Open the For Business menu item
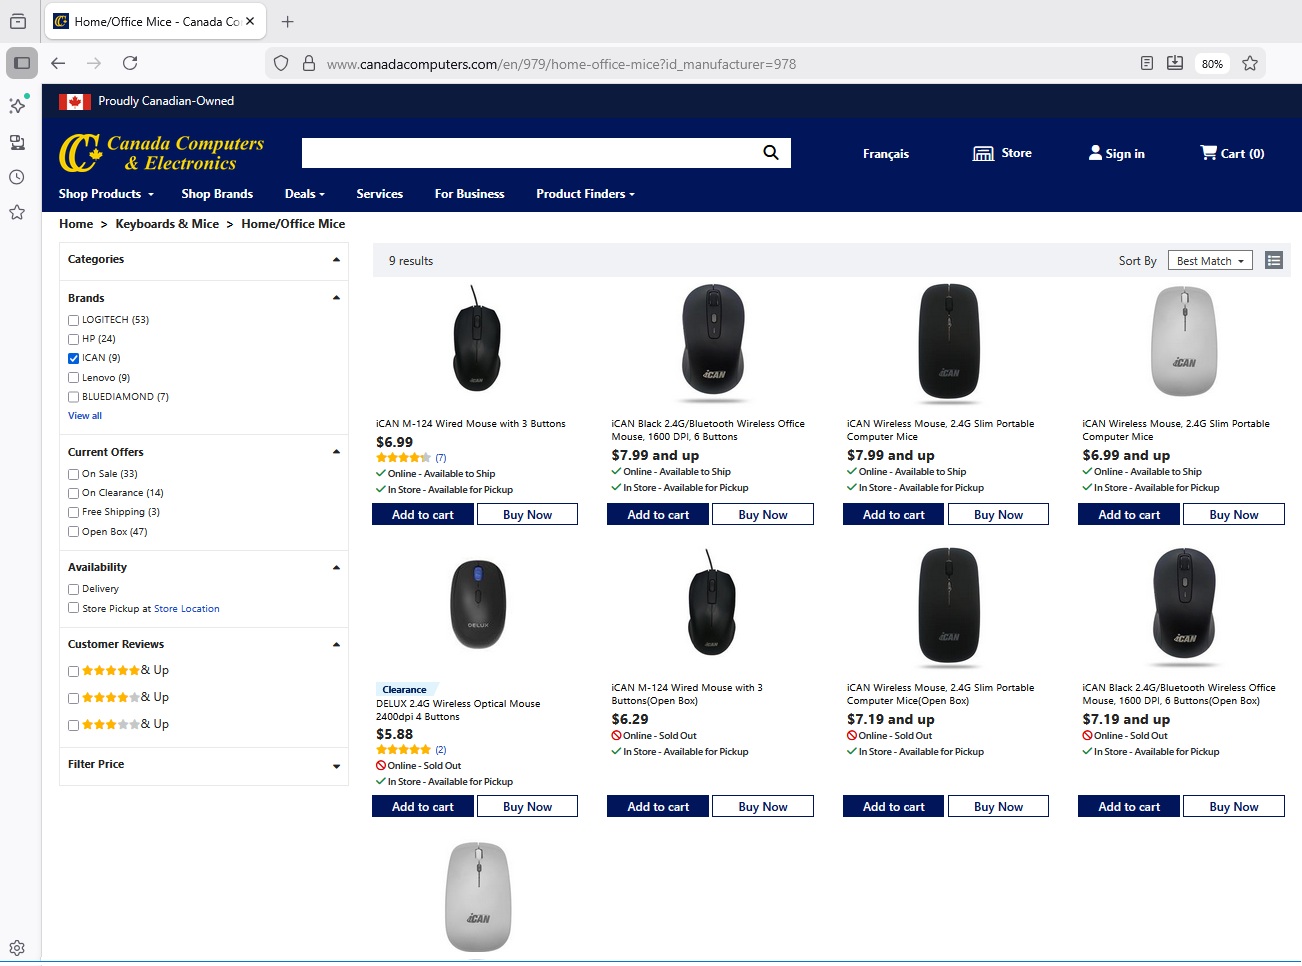This screenshot has width=1302, height=966. point(469,194)
